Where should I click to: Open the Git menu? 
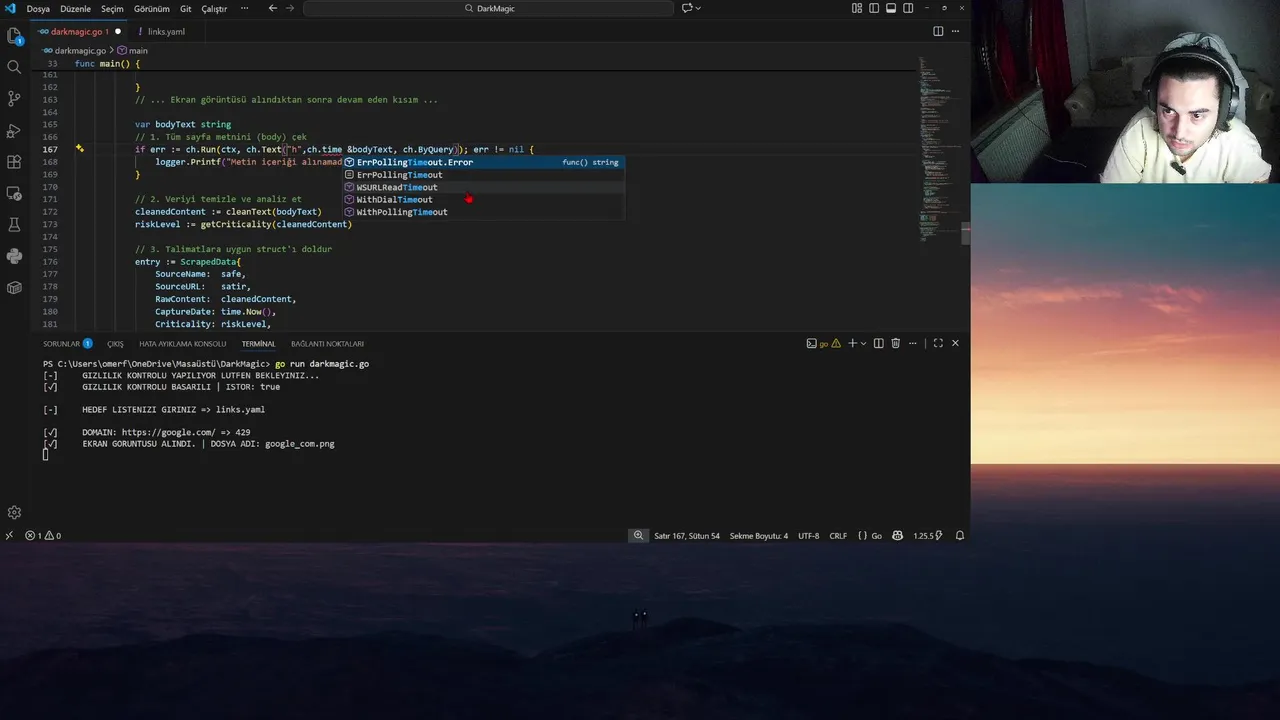[x=186, y=8]
